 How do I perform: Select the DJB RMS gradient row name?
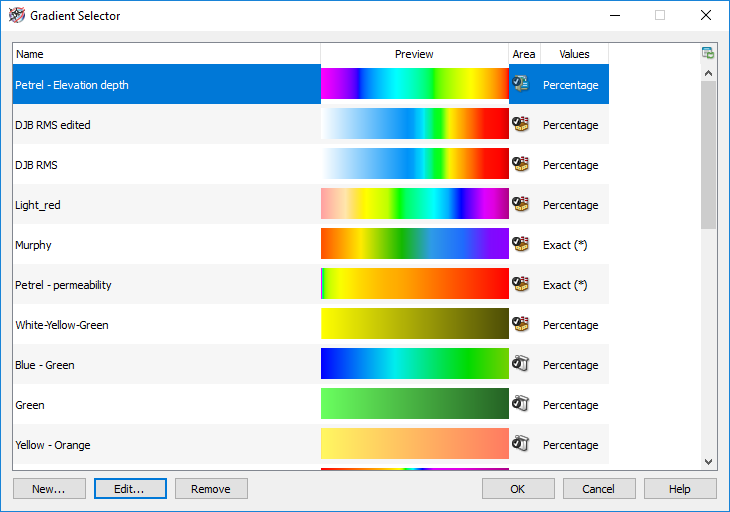point(36,165)
